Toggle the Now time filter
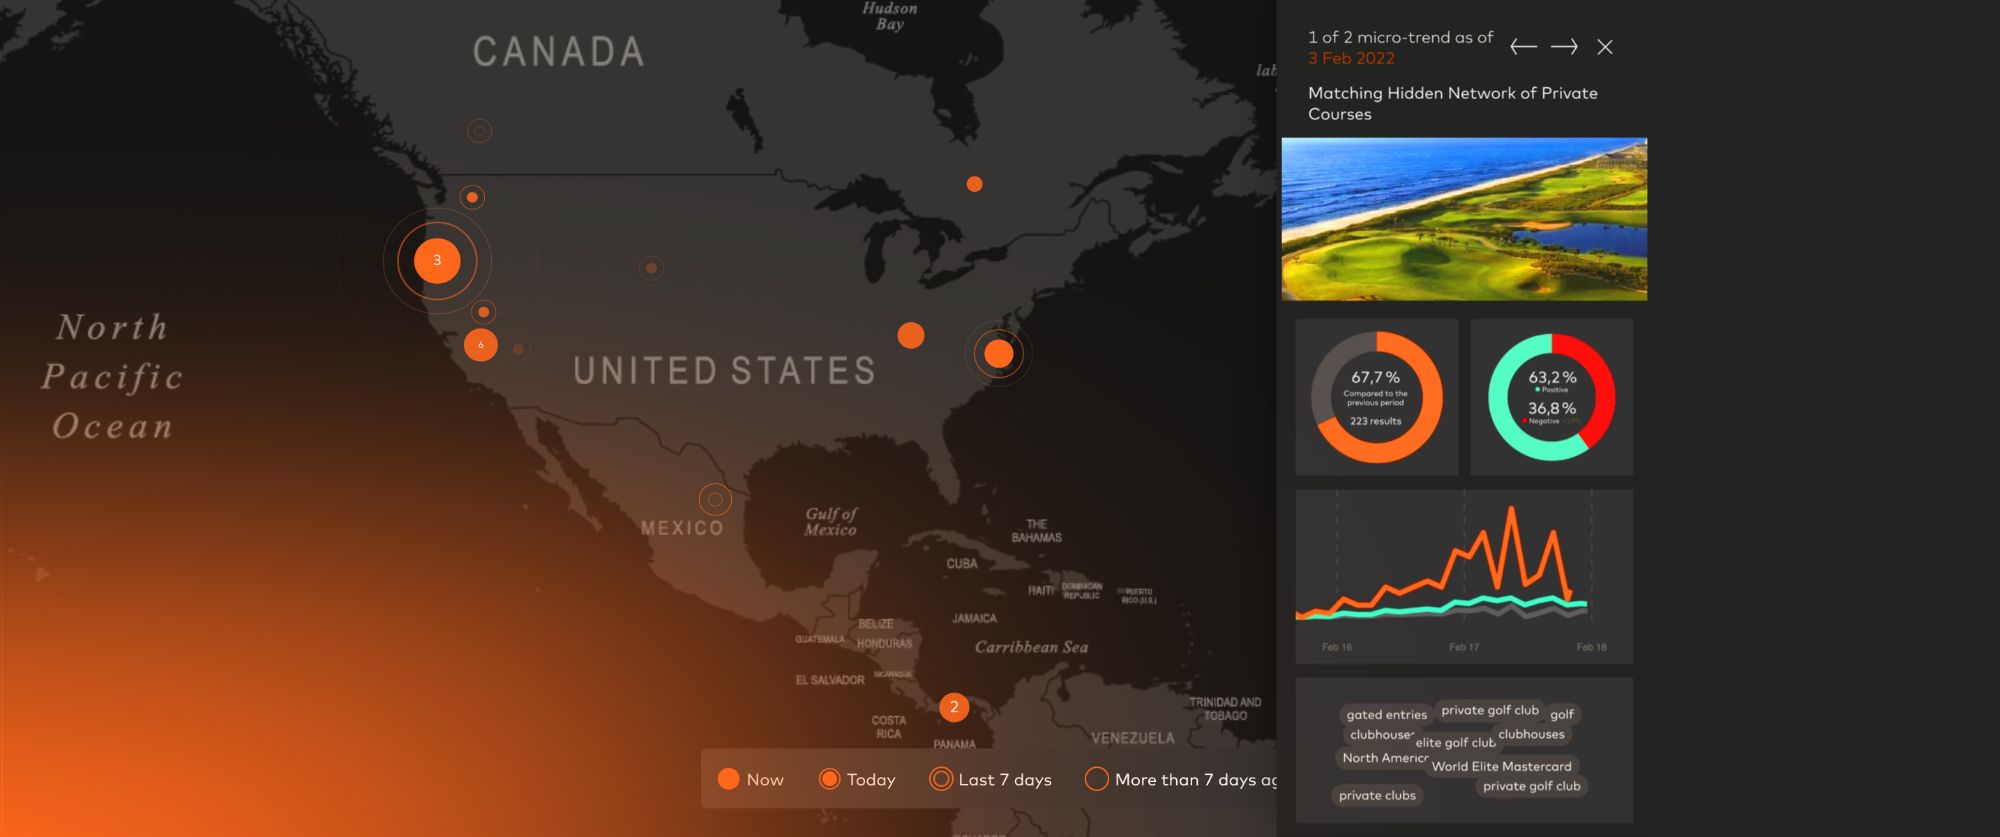Viewport: 2000px width, 837px height. coord(751,779)
